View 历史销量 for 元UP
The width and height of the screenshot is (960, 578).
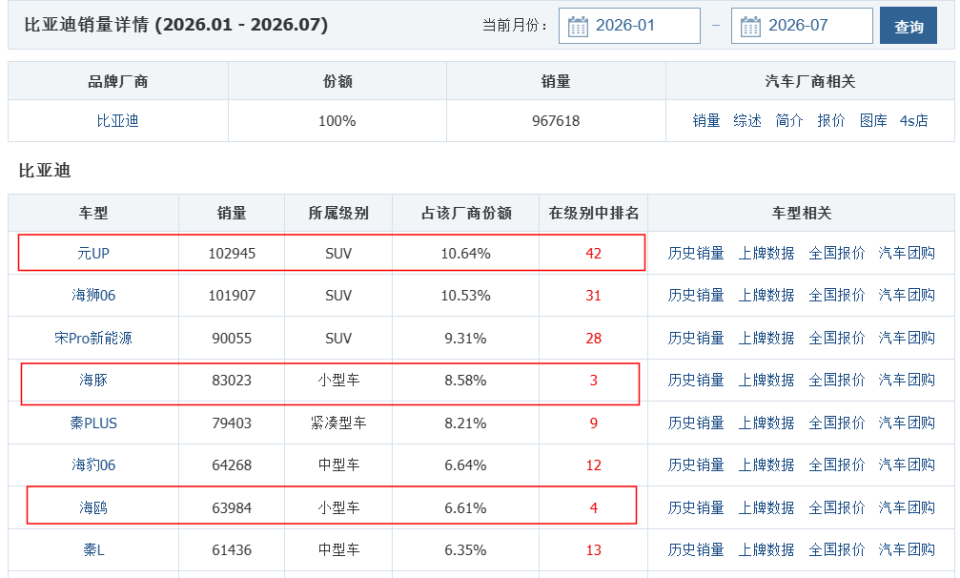696,253
